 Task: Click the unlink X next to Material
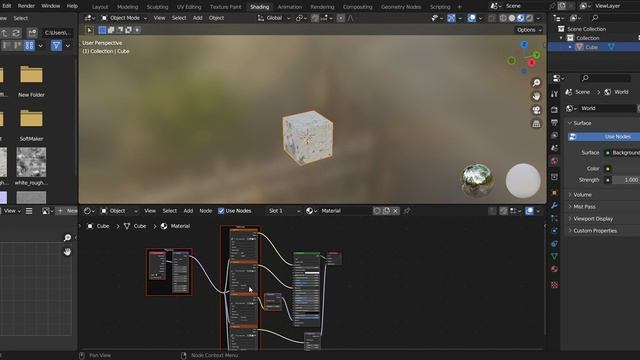pos(395,211)
